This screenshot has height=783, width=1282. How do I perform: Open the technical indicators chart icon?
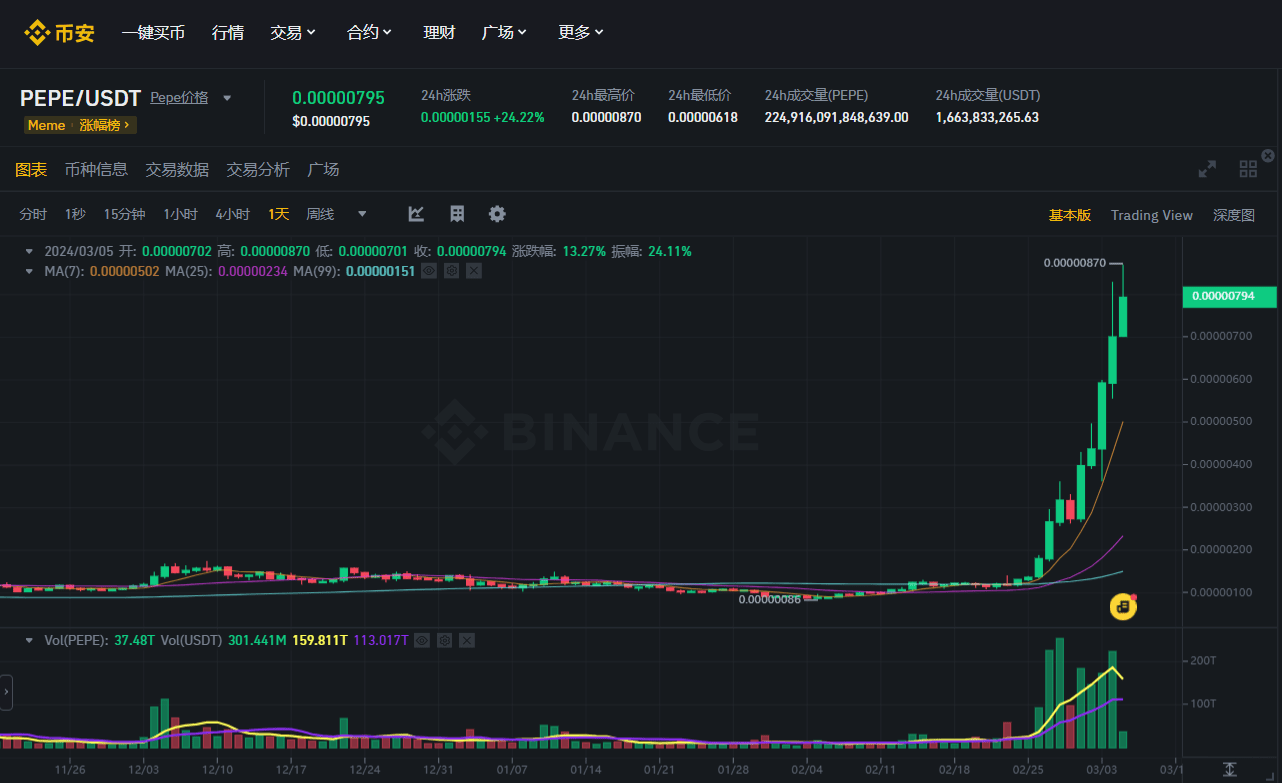[417, 214]
